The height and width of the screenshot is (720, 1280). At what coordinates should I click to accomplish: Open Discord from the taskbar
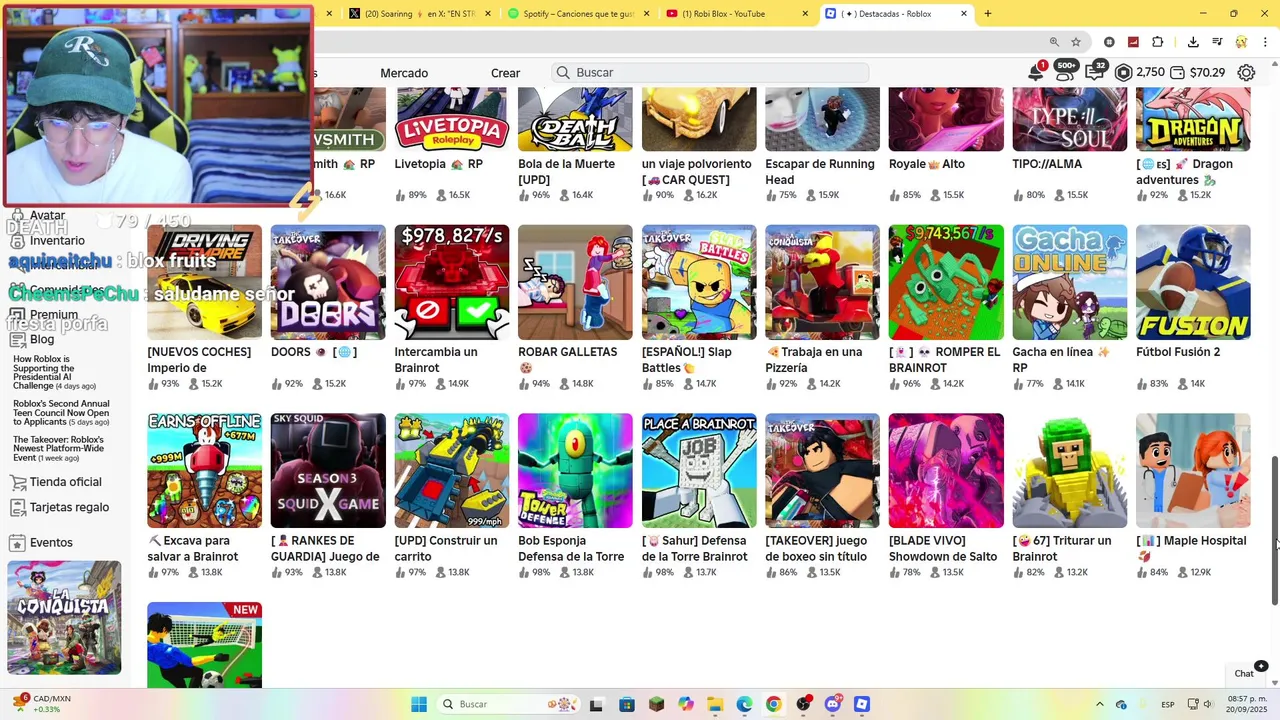[833, 704]
